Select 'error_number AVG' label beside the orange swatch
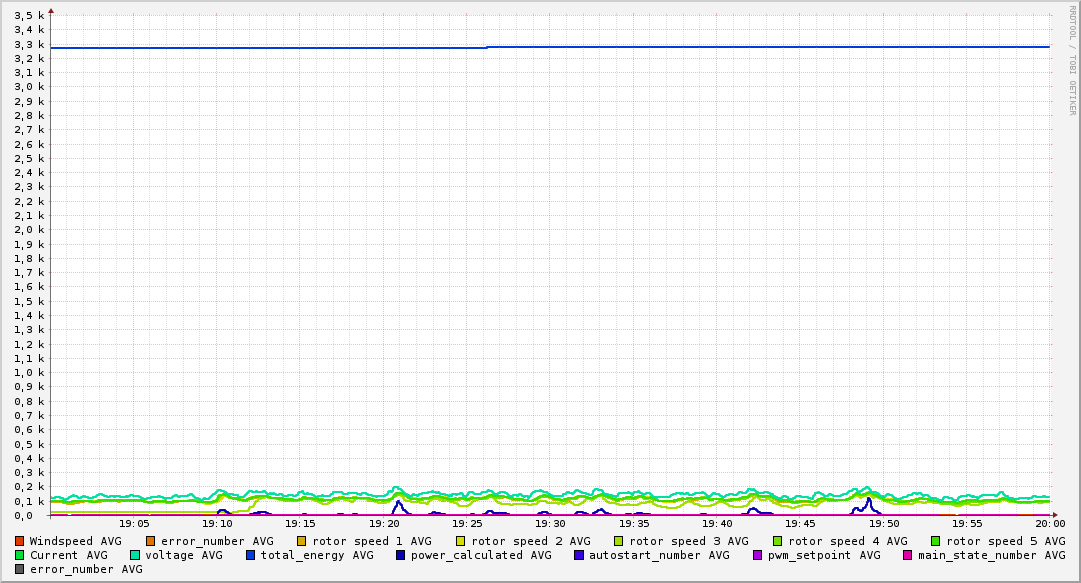This screenshot has height=583, width=1081. click(217, 542)
